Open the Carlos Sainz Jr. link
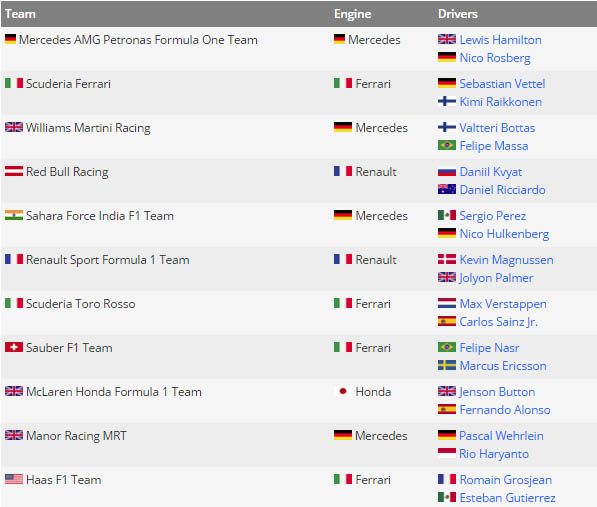The image size is (597, 507). point(499,322)
